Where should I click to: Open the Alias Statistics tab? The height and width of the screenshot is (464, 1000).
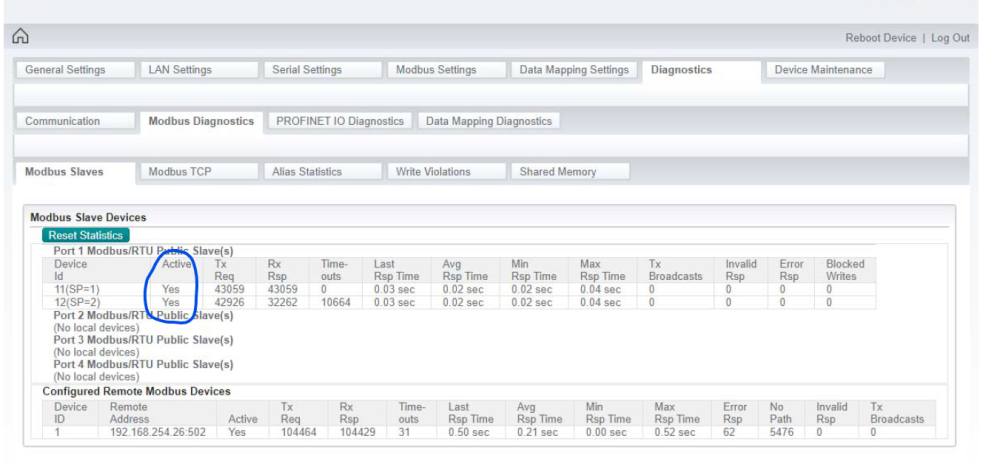pyautogui.click(x=307, y=172)
